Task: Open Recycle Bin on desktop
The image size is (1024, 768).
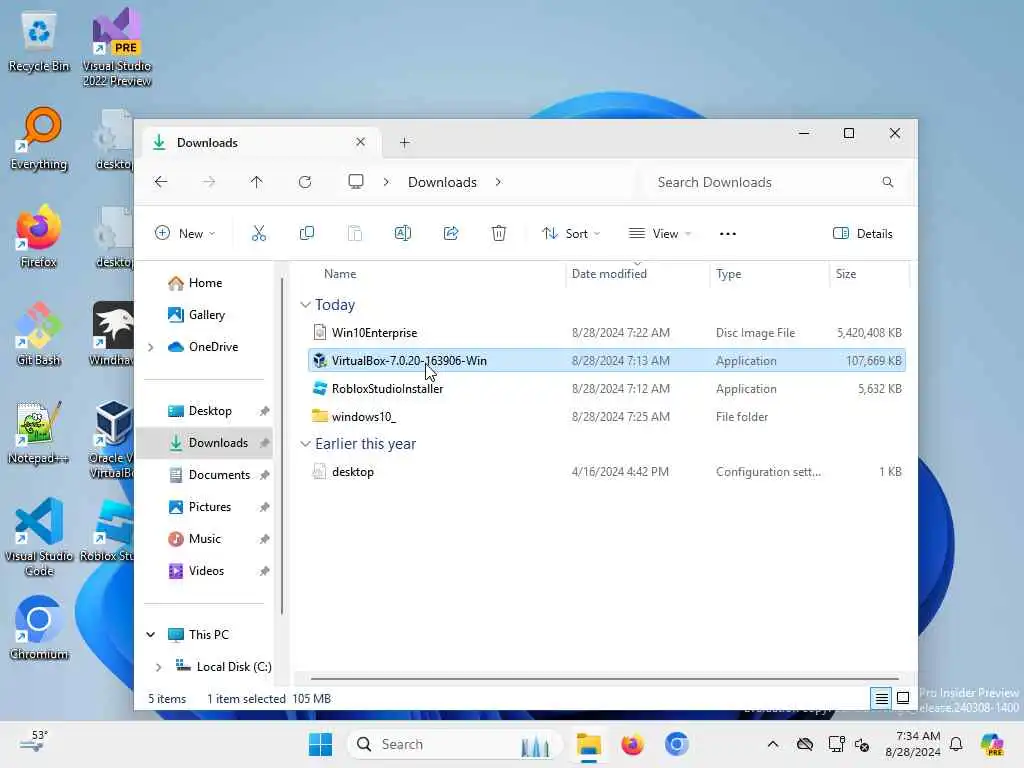Action: [x=39, y=42]
